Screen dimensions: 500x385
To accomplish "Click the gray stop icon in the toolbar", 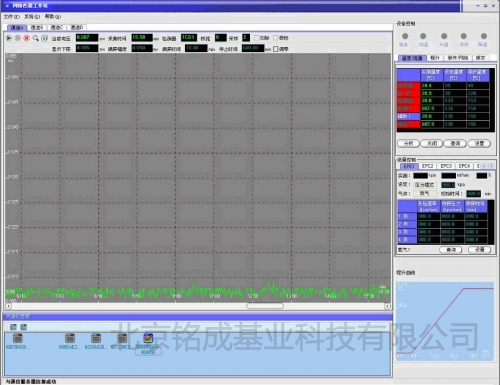I will tap(18, 38).
